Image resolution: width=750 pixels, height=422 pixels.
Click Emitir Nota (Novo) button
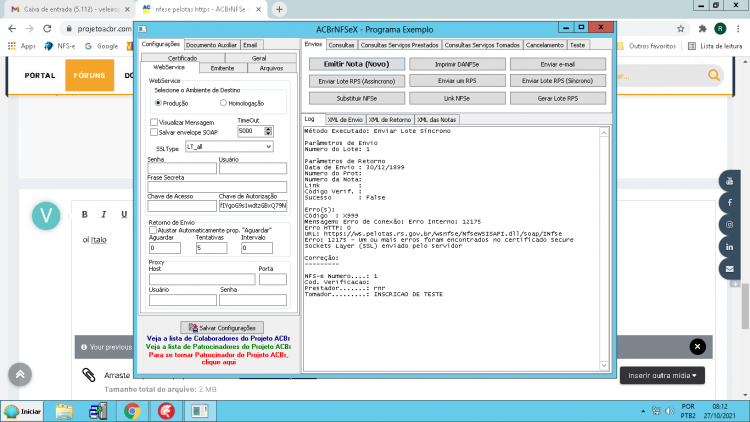[357, 64]
